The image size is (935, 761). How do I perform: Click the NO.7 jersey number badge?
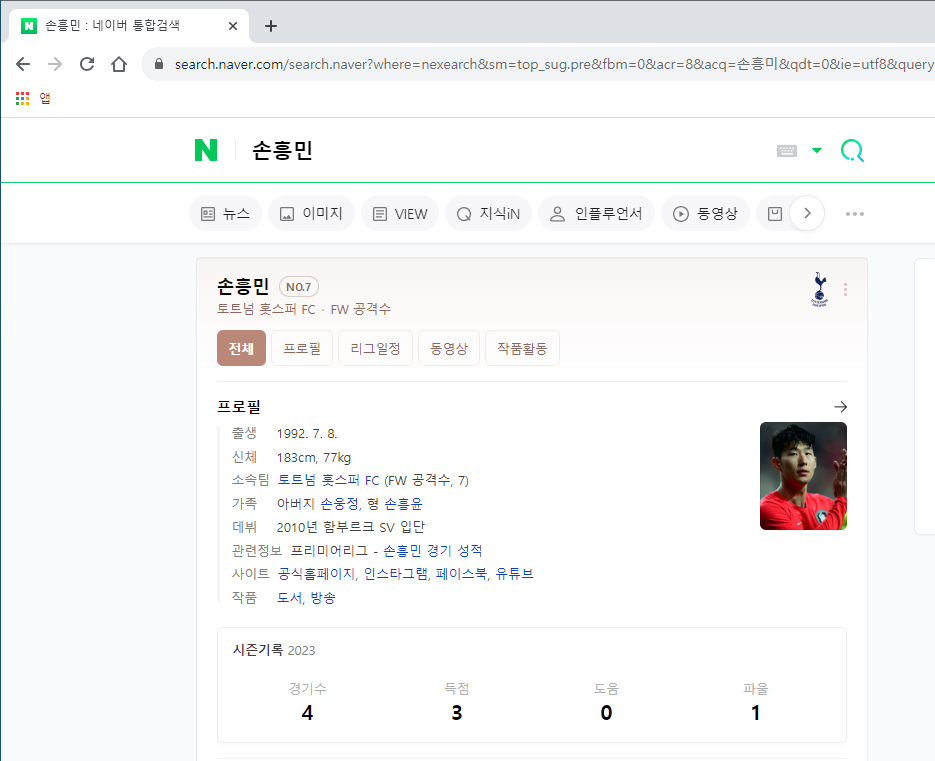299,287
